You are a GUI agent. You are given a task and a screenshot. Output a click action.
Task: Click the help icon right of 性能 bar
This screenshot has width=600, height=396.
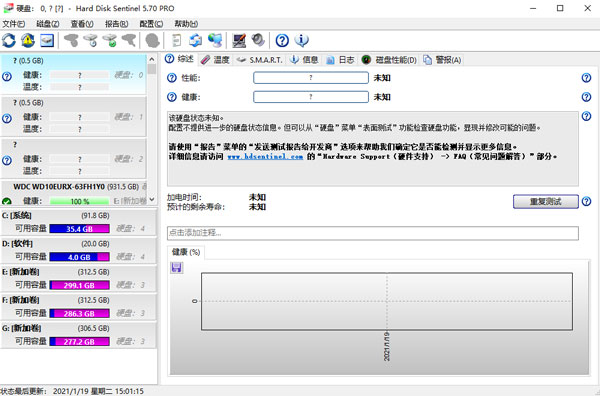pyautogui.click(x=586, y=78)
